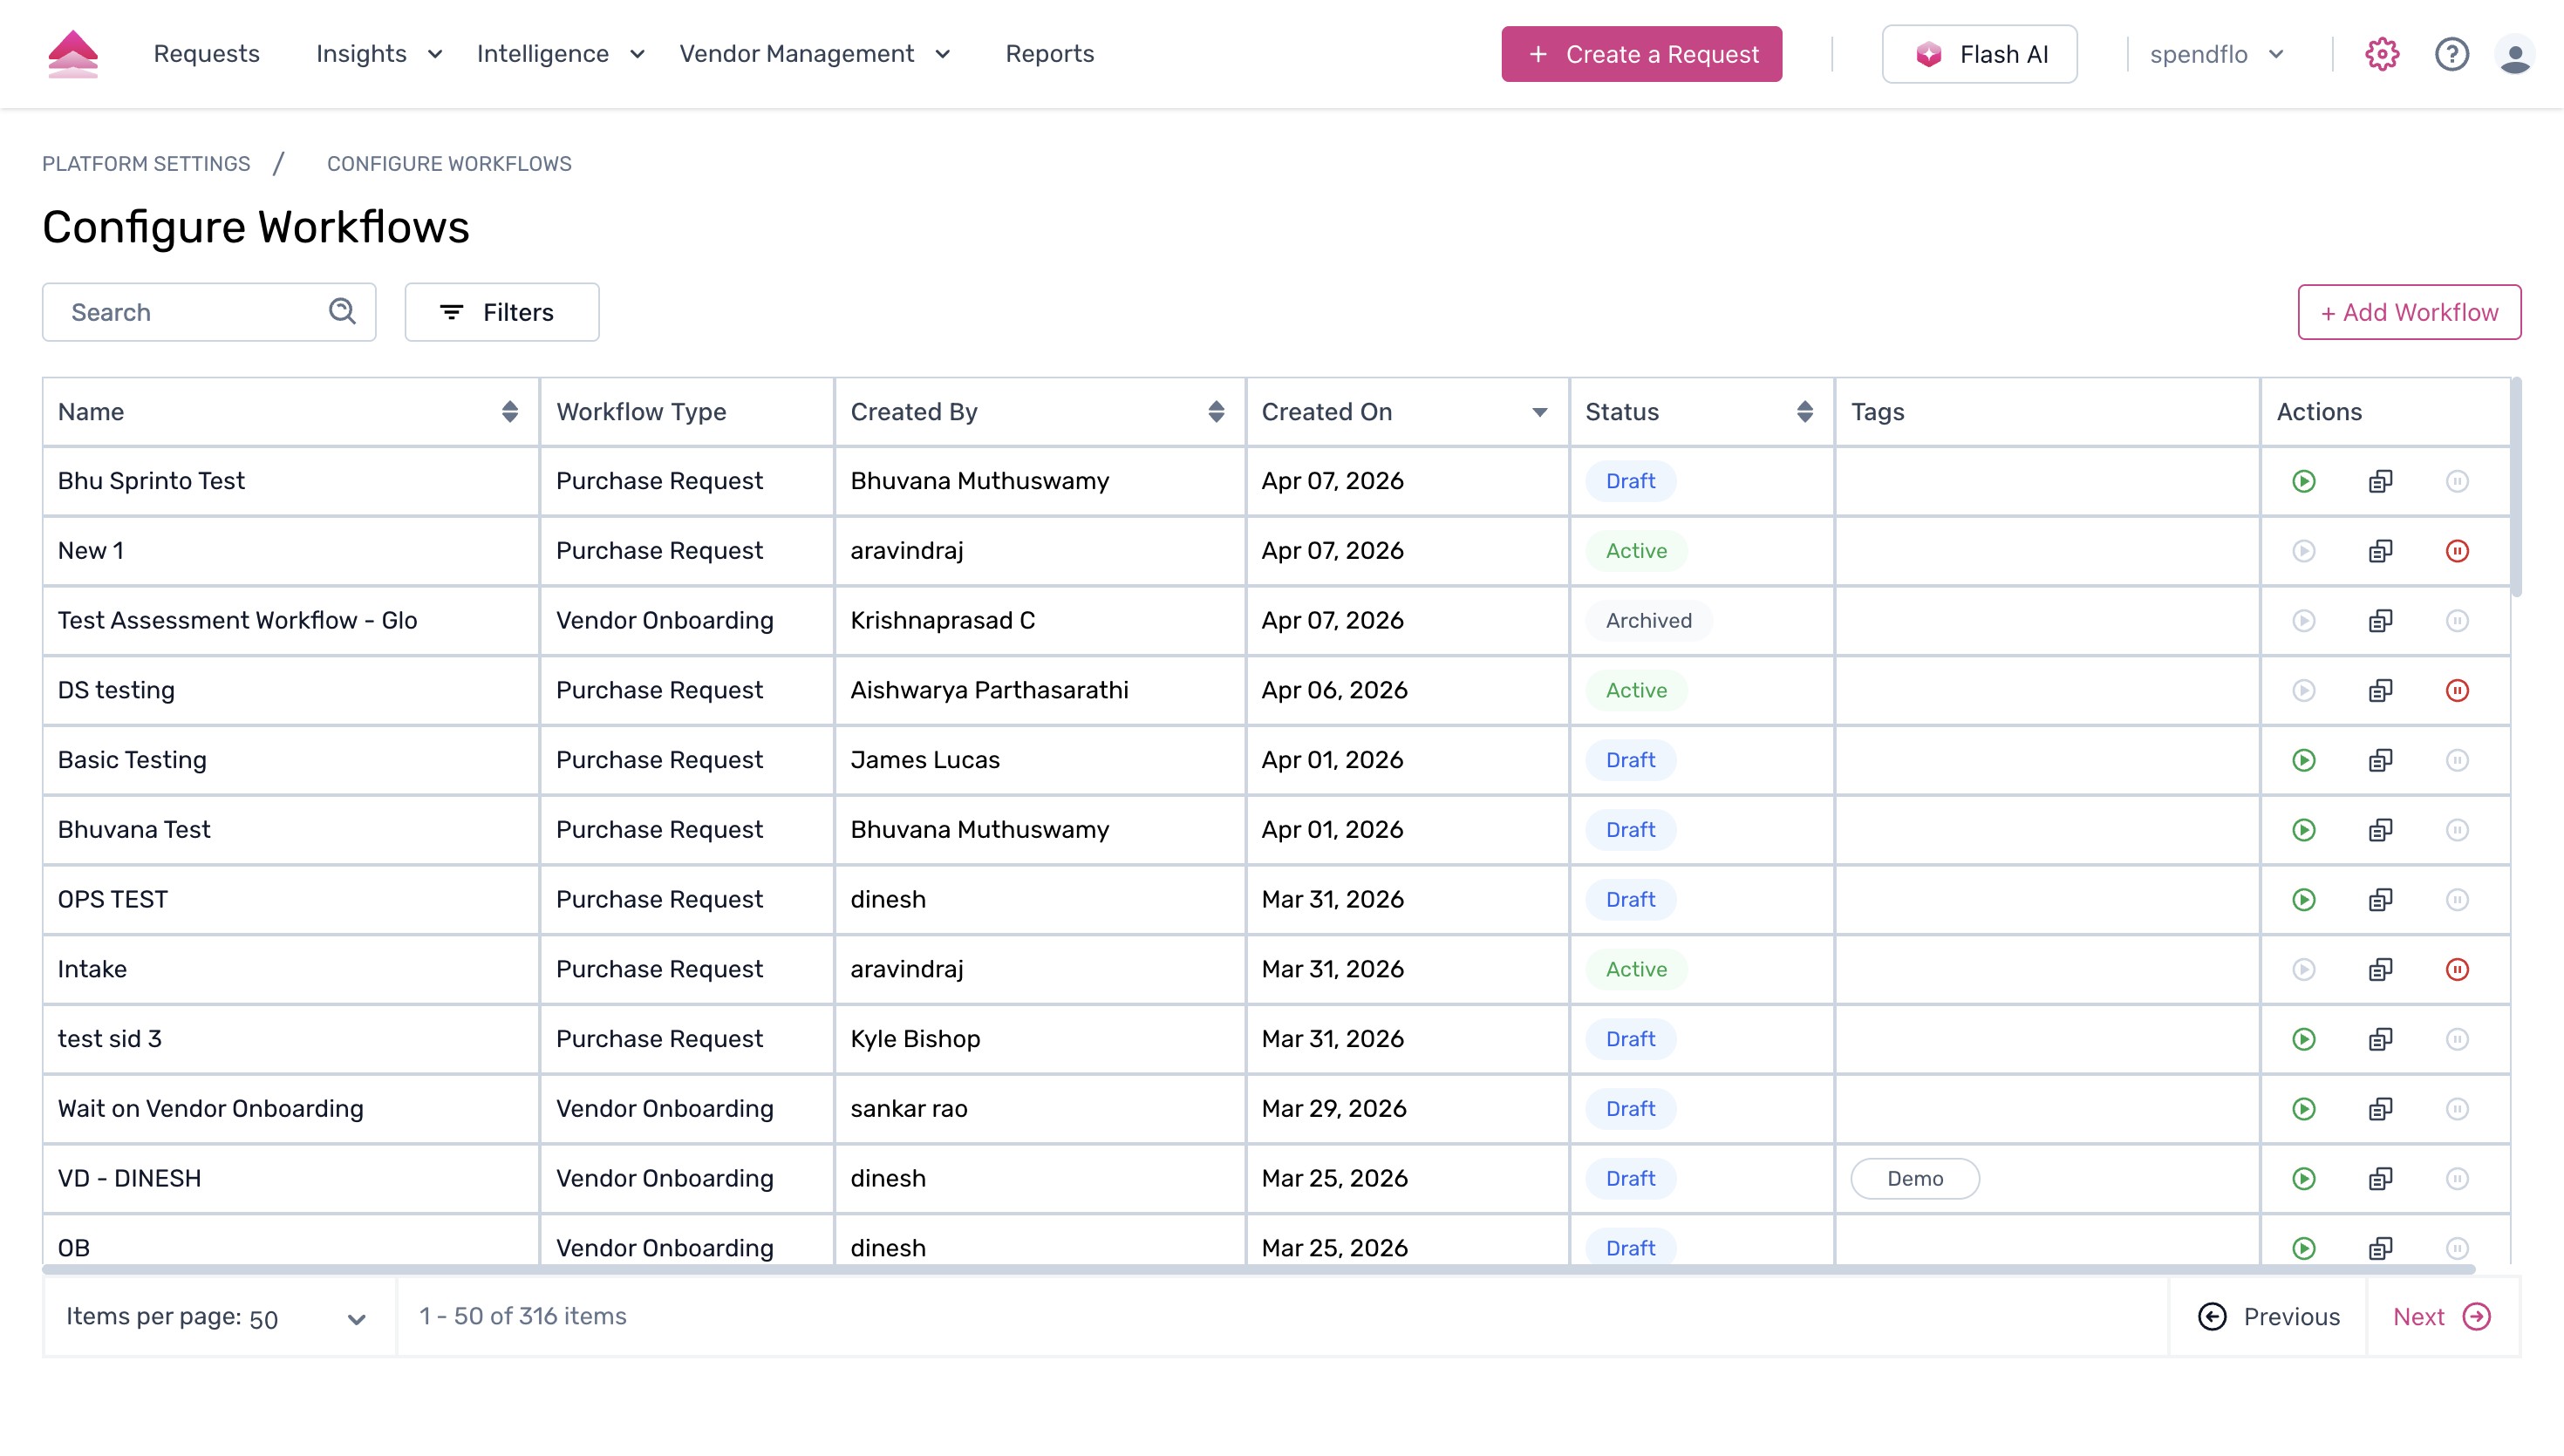This screenshot has height=1456, width=2564.
Task: Activate the Bhu Sprinto Test workflow
Action: (x=2304, y=481)
